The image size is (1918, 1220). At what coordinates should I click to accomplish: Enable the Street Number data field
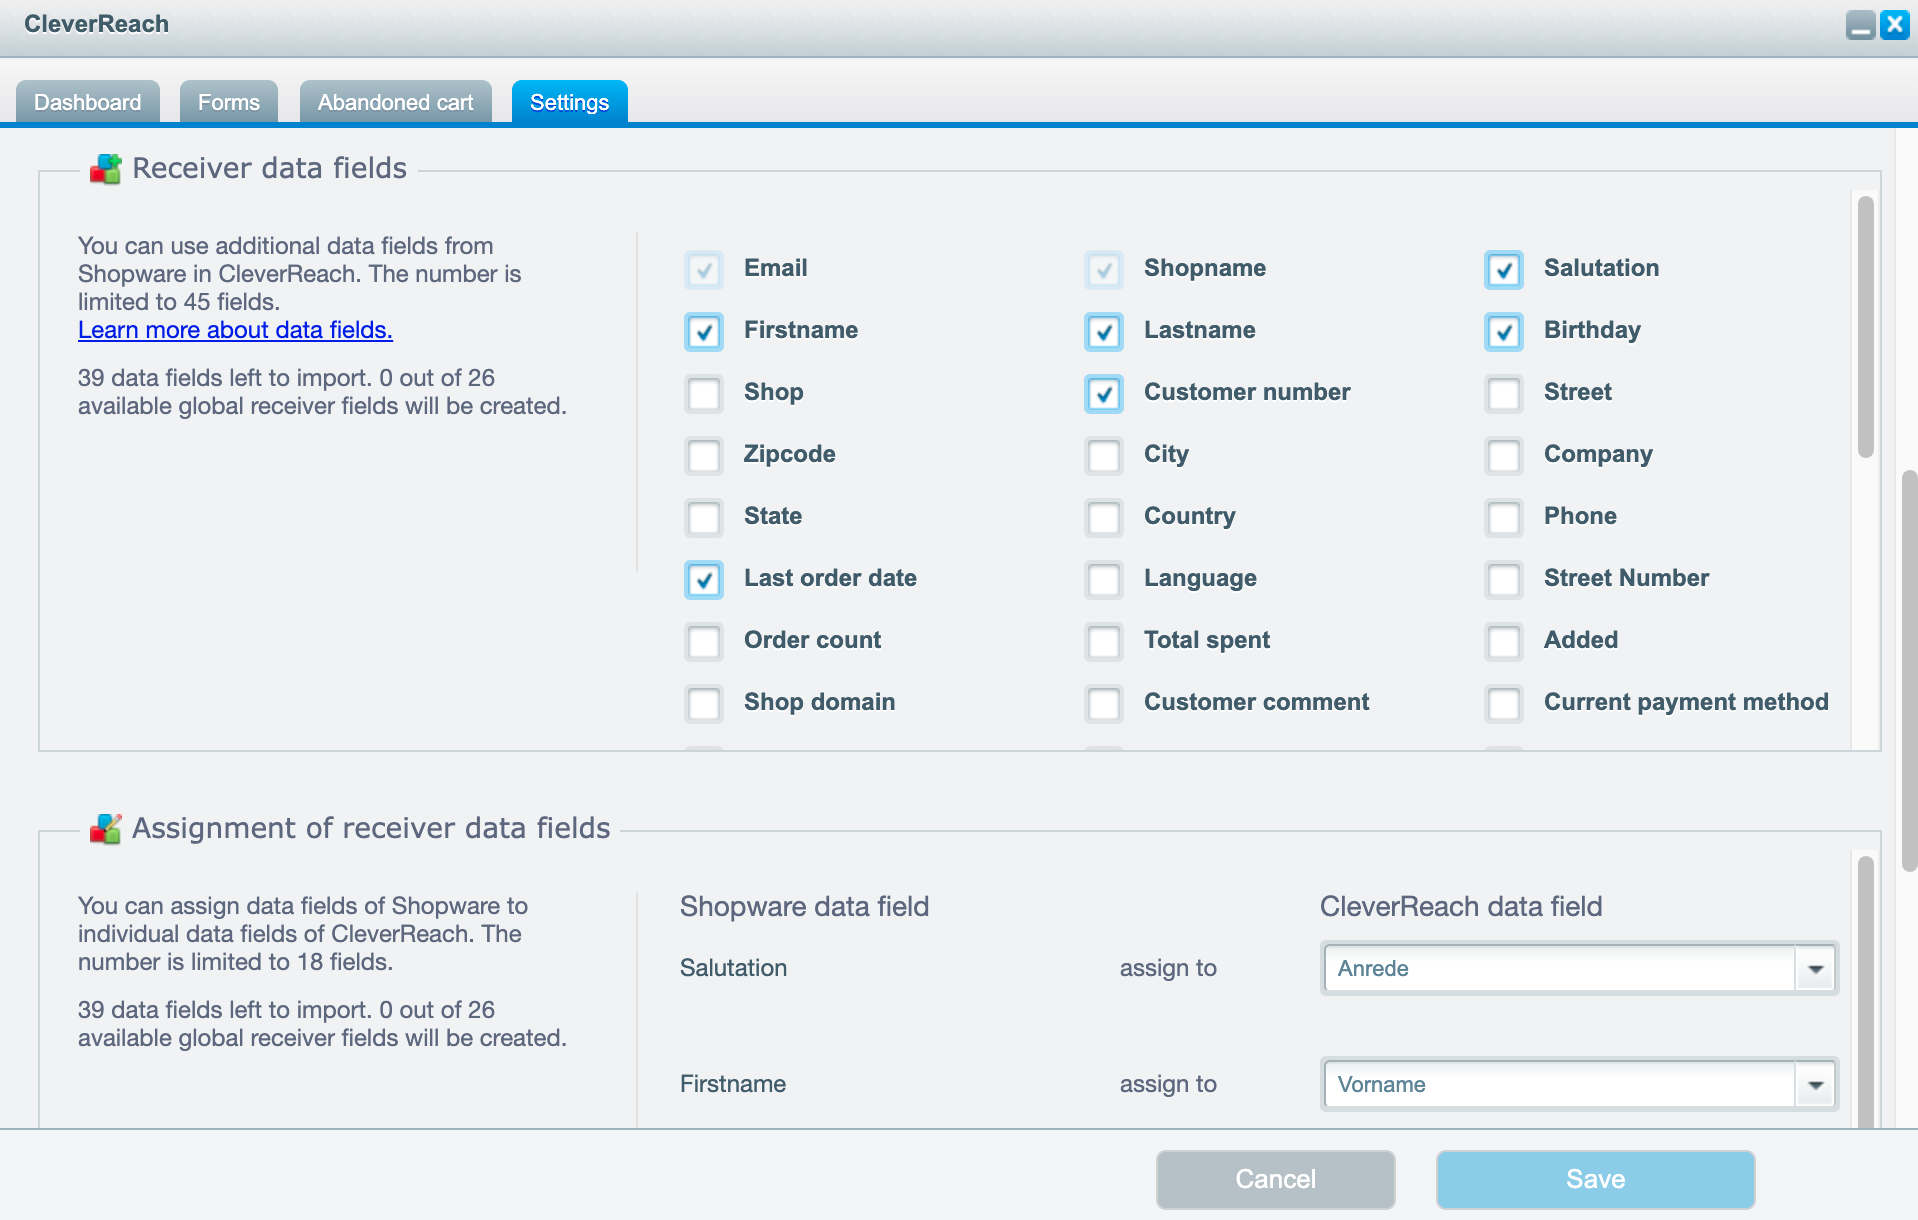[1504, 580]
